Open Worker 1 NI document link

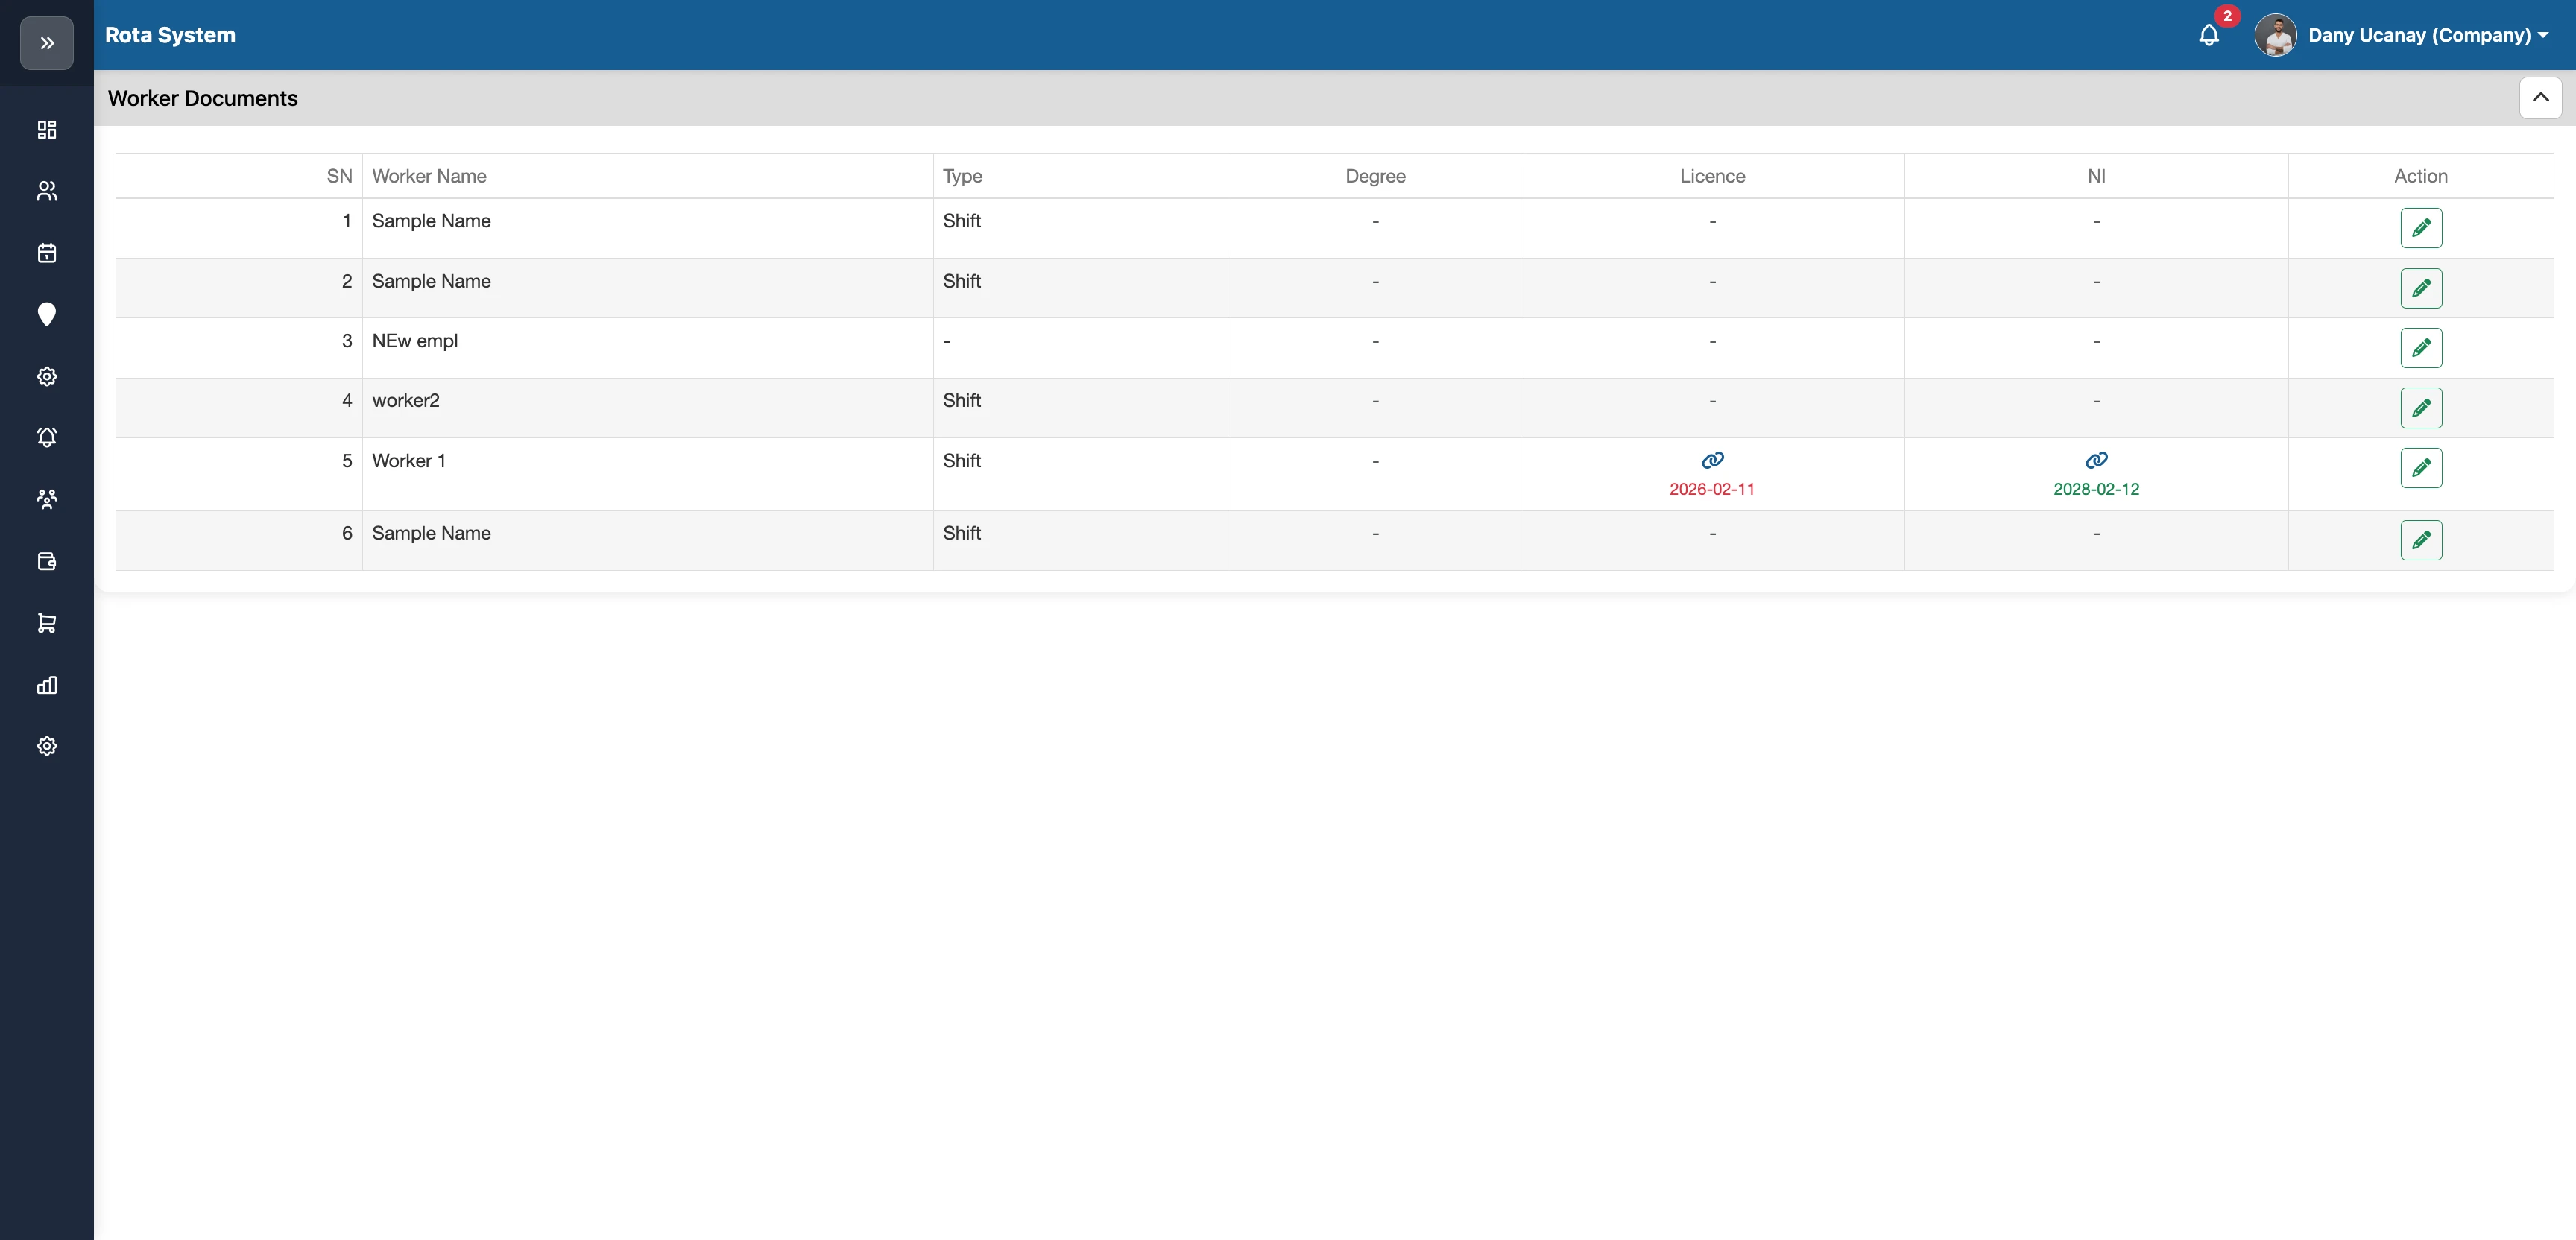pos(2096,460)
